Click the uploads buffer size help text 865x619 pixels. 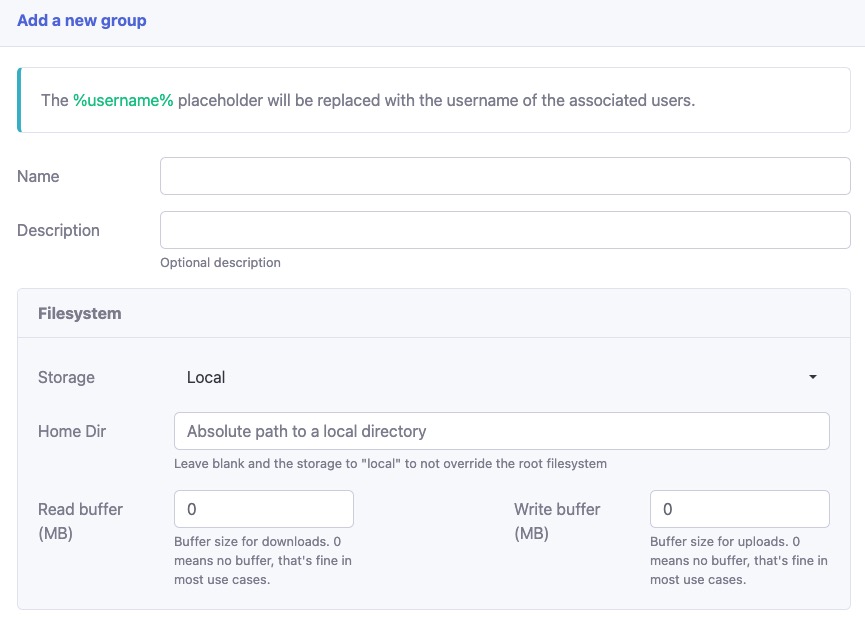coord(739,560)
